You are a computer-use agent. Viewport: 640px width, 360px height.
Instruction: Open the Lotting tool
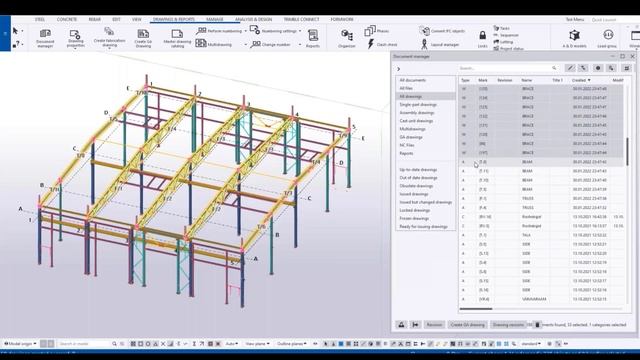503,42
